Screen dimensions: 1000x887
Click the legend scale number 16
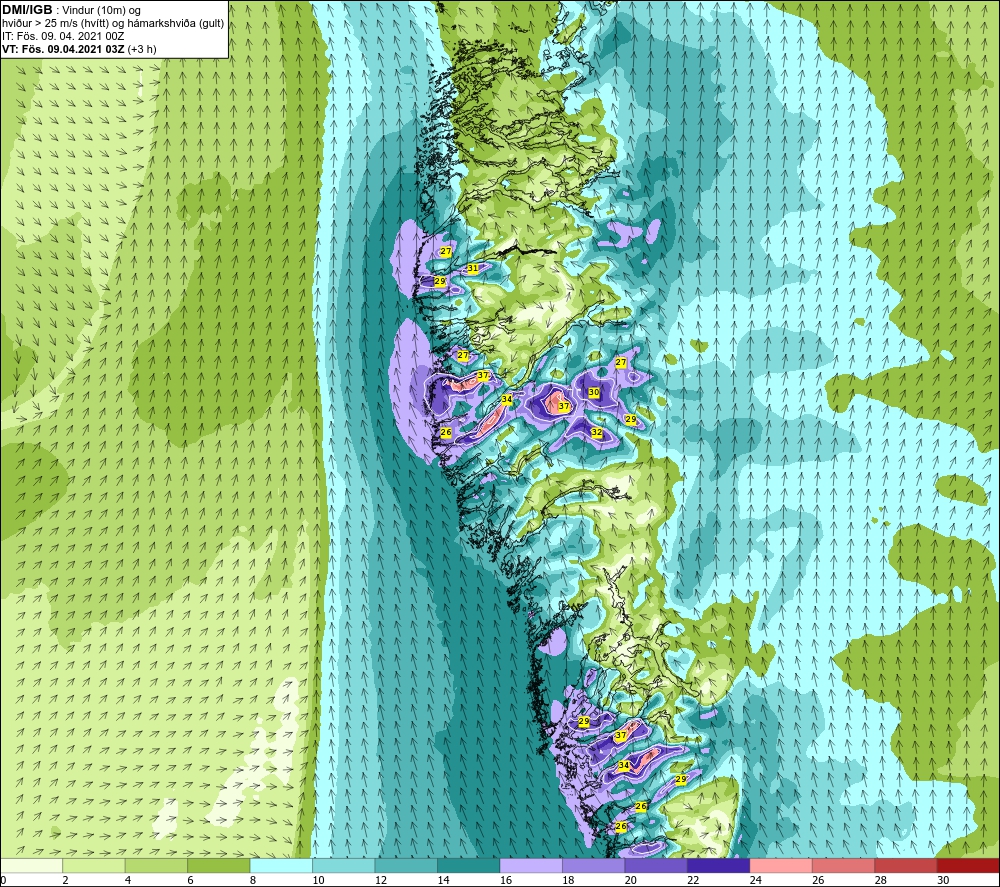506,881
